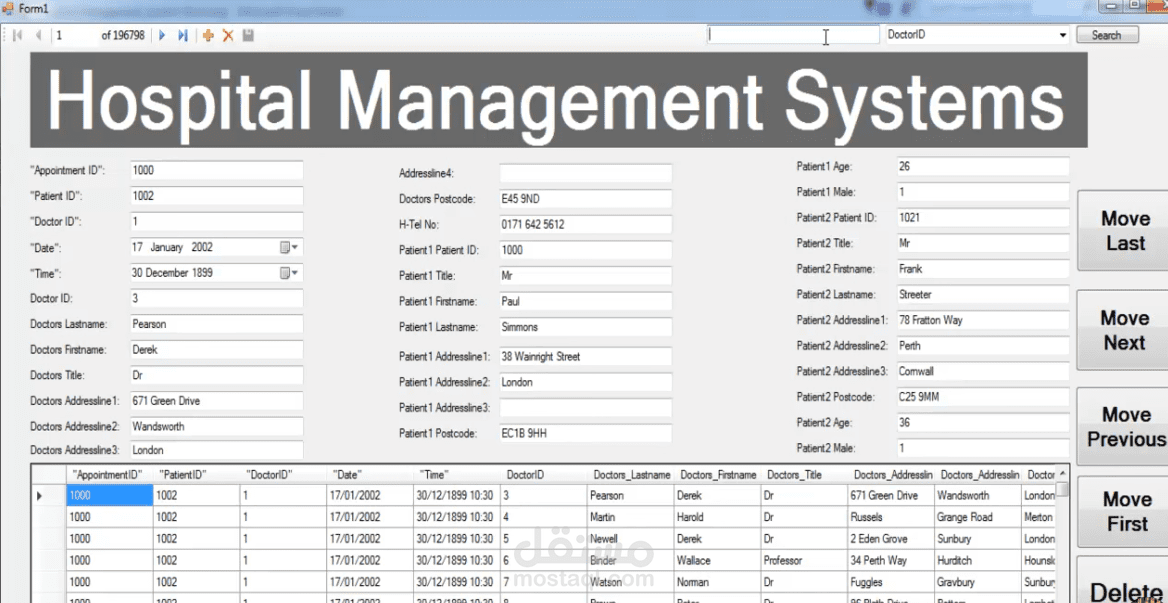Click the Patient1 Age field showing 26
Image resolution: width=1168 pixels, height=603 pixels.
click(983, 167)
